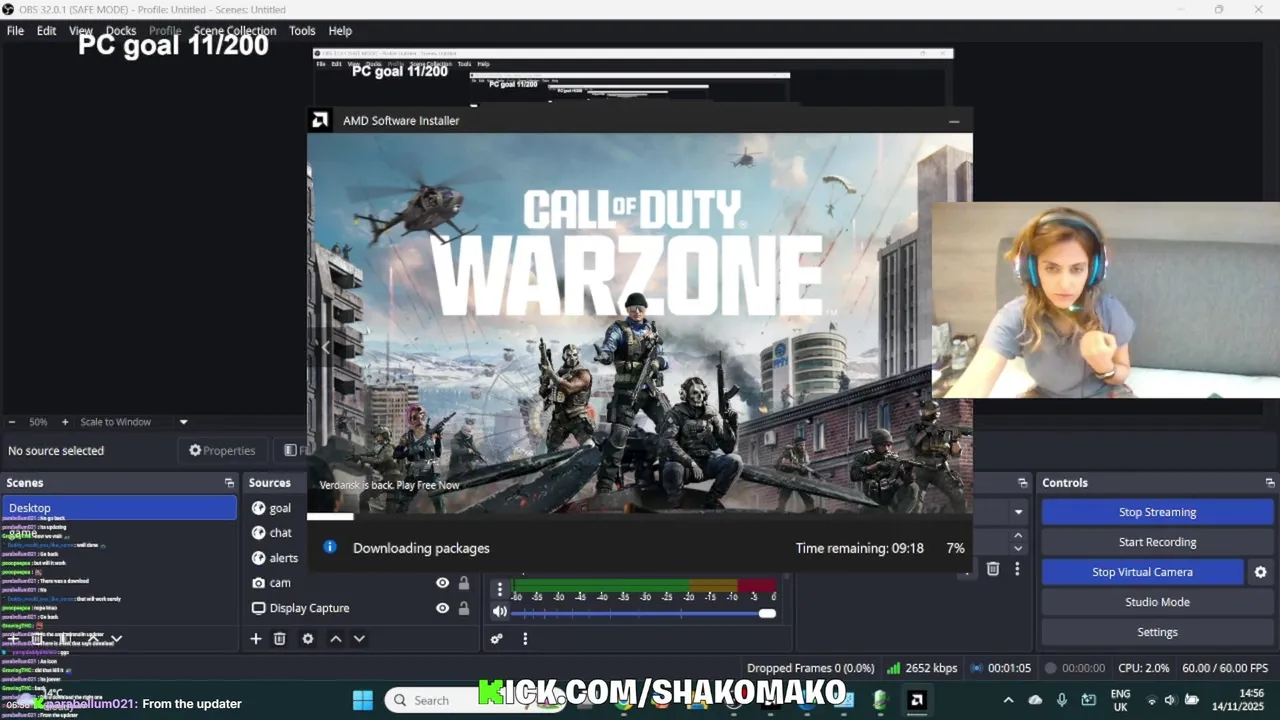
Task: Click the audio level meter bar
Action: pos(644,585)
